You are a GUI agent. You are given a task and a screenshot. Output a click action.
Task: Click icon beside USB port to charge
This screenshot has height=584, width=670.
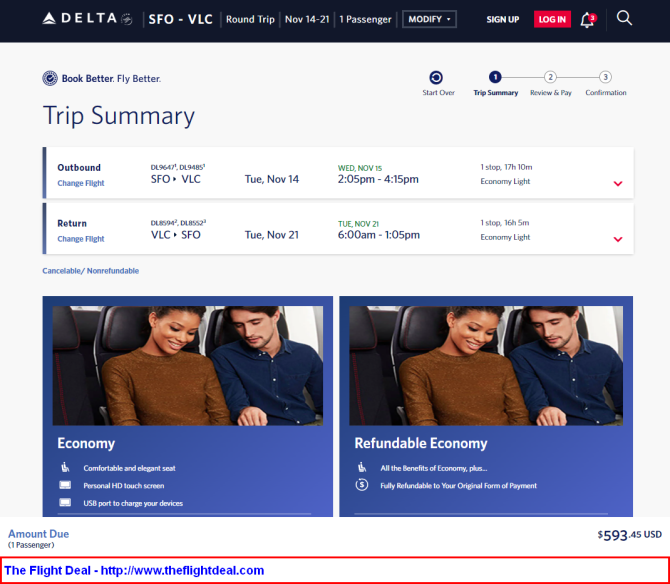(65, 502)
